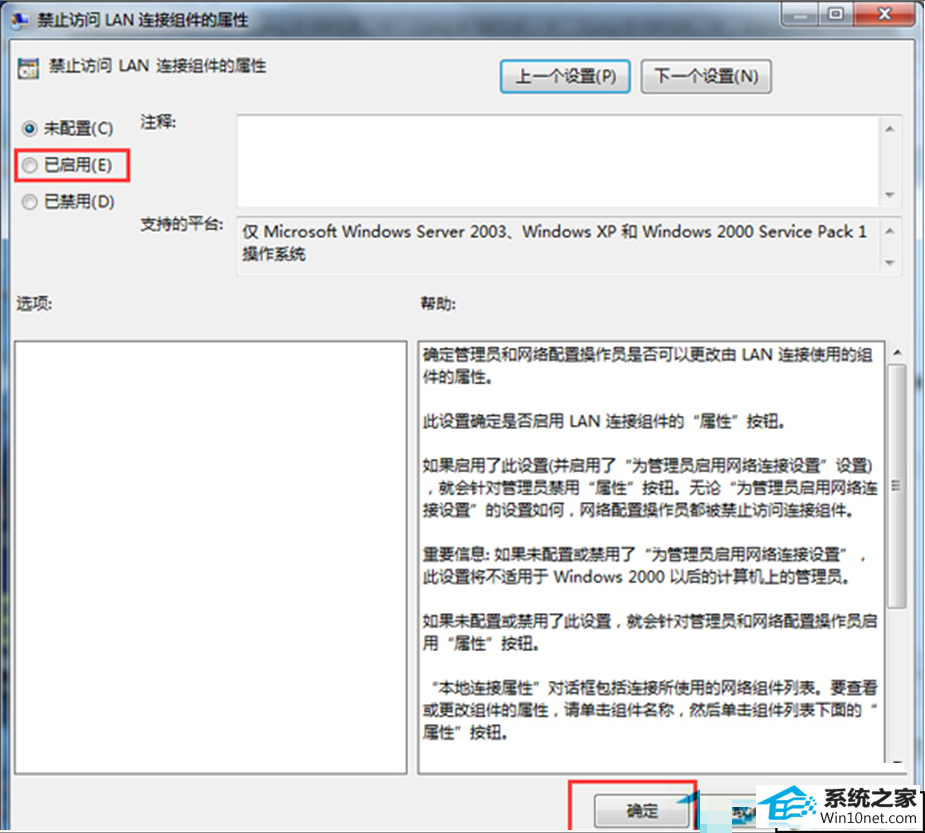925x833 pixels.
Task: Click the 支持的平台 platform text field
Action: 559,245
